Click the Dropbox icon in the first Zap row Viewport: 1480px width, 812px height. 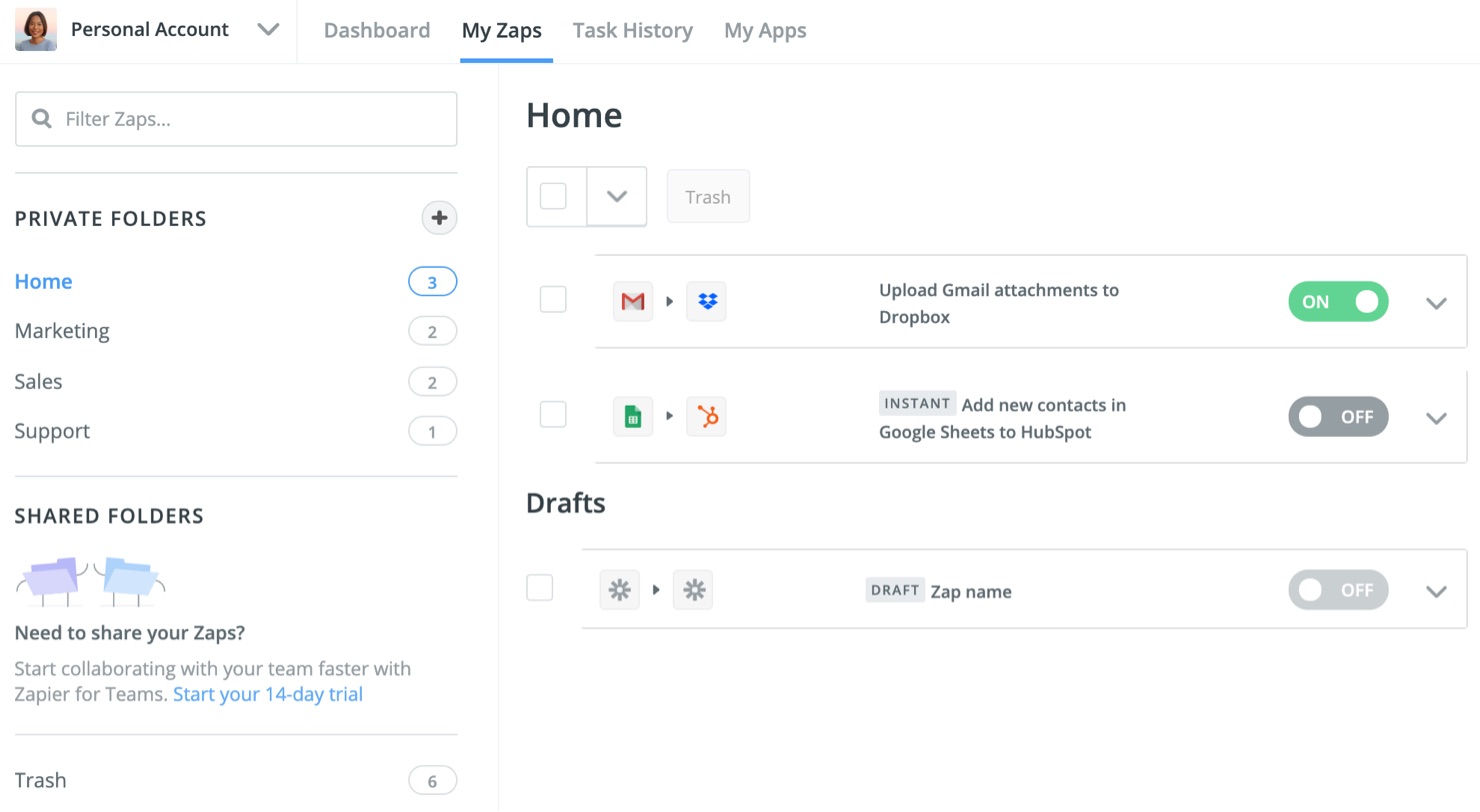click(x=706, y=301)
